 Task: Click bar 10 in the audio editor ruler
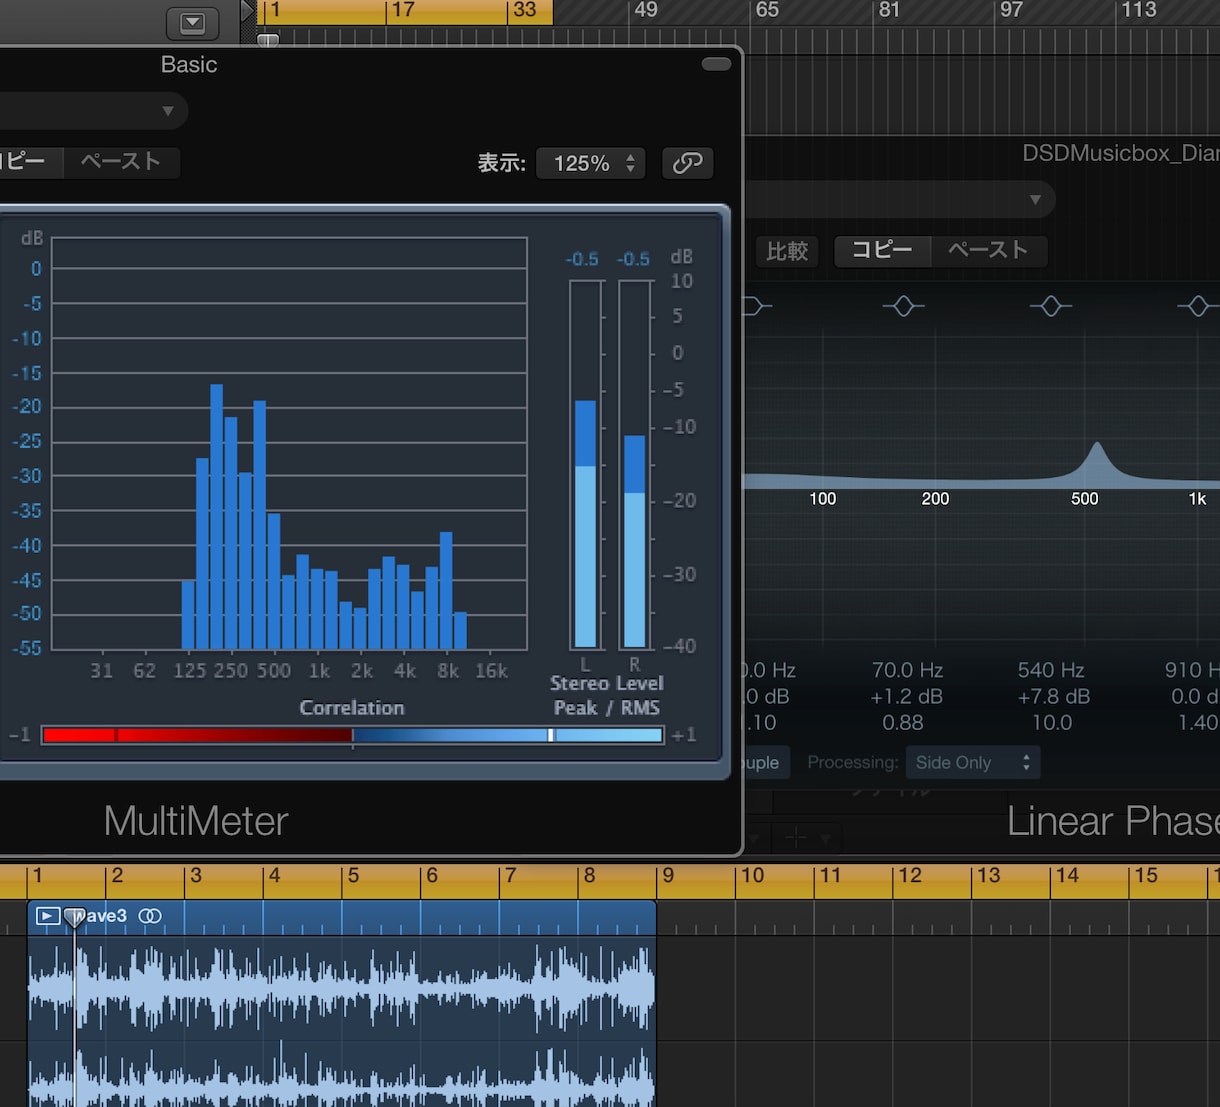753,876
